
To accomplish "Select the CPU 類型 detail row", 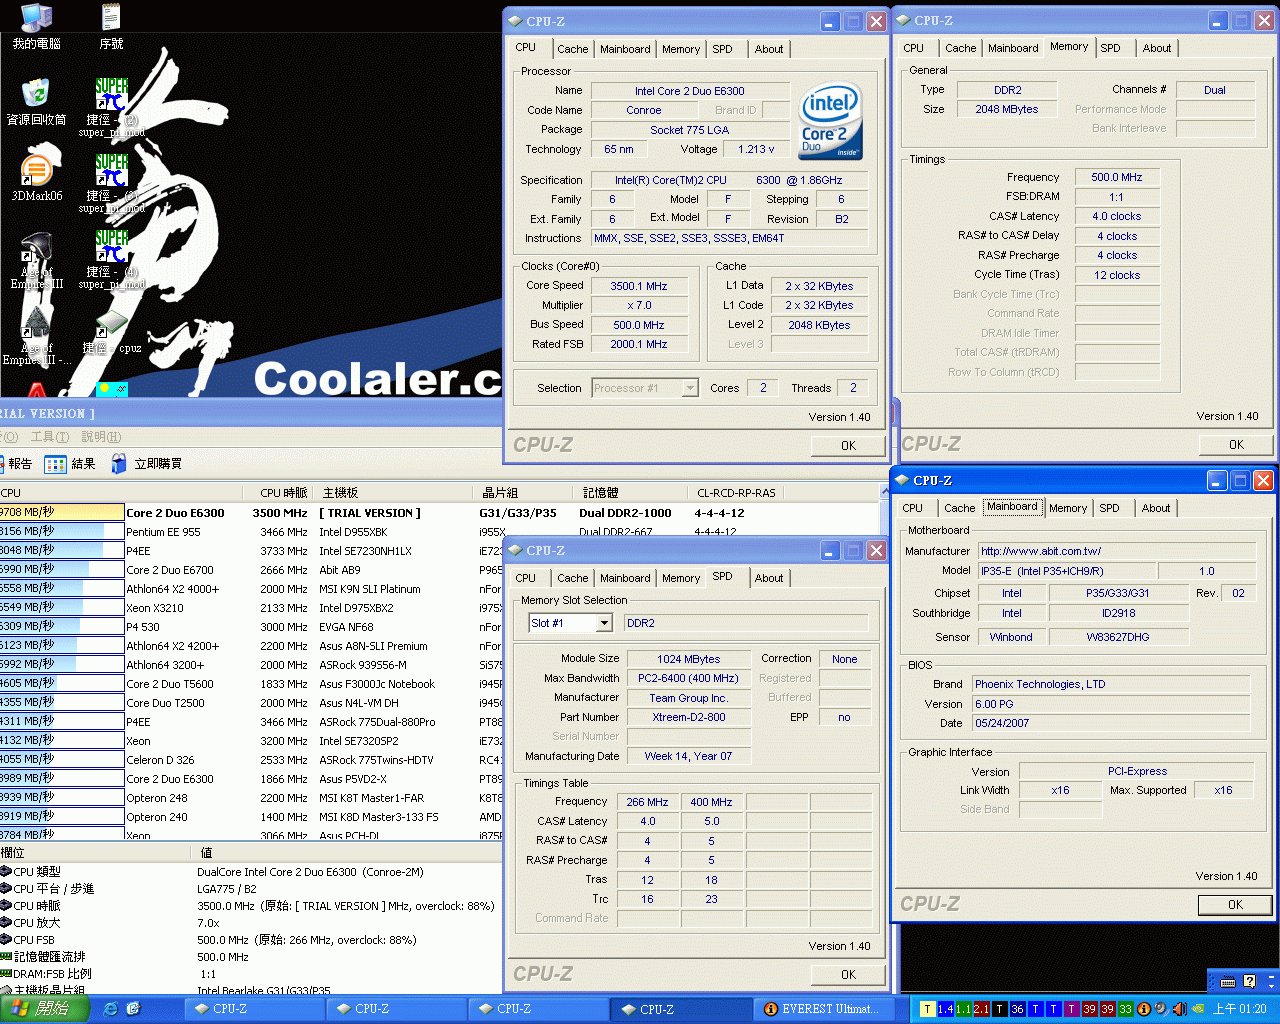I will (x=250, y=872).
